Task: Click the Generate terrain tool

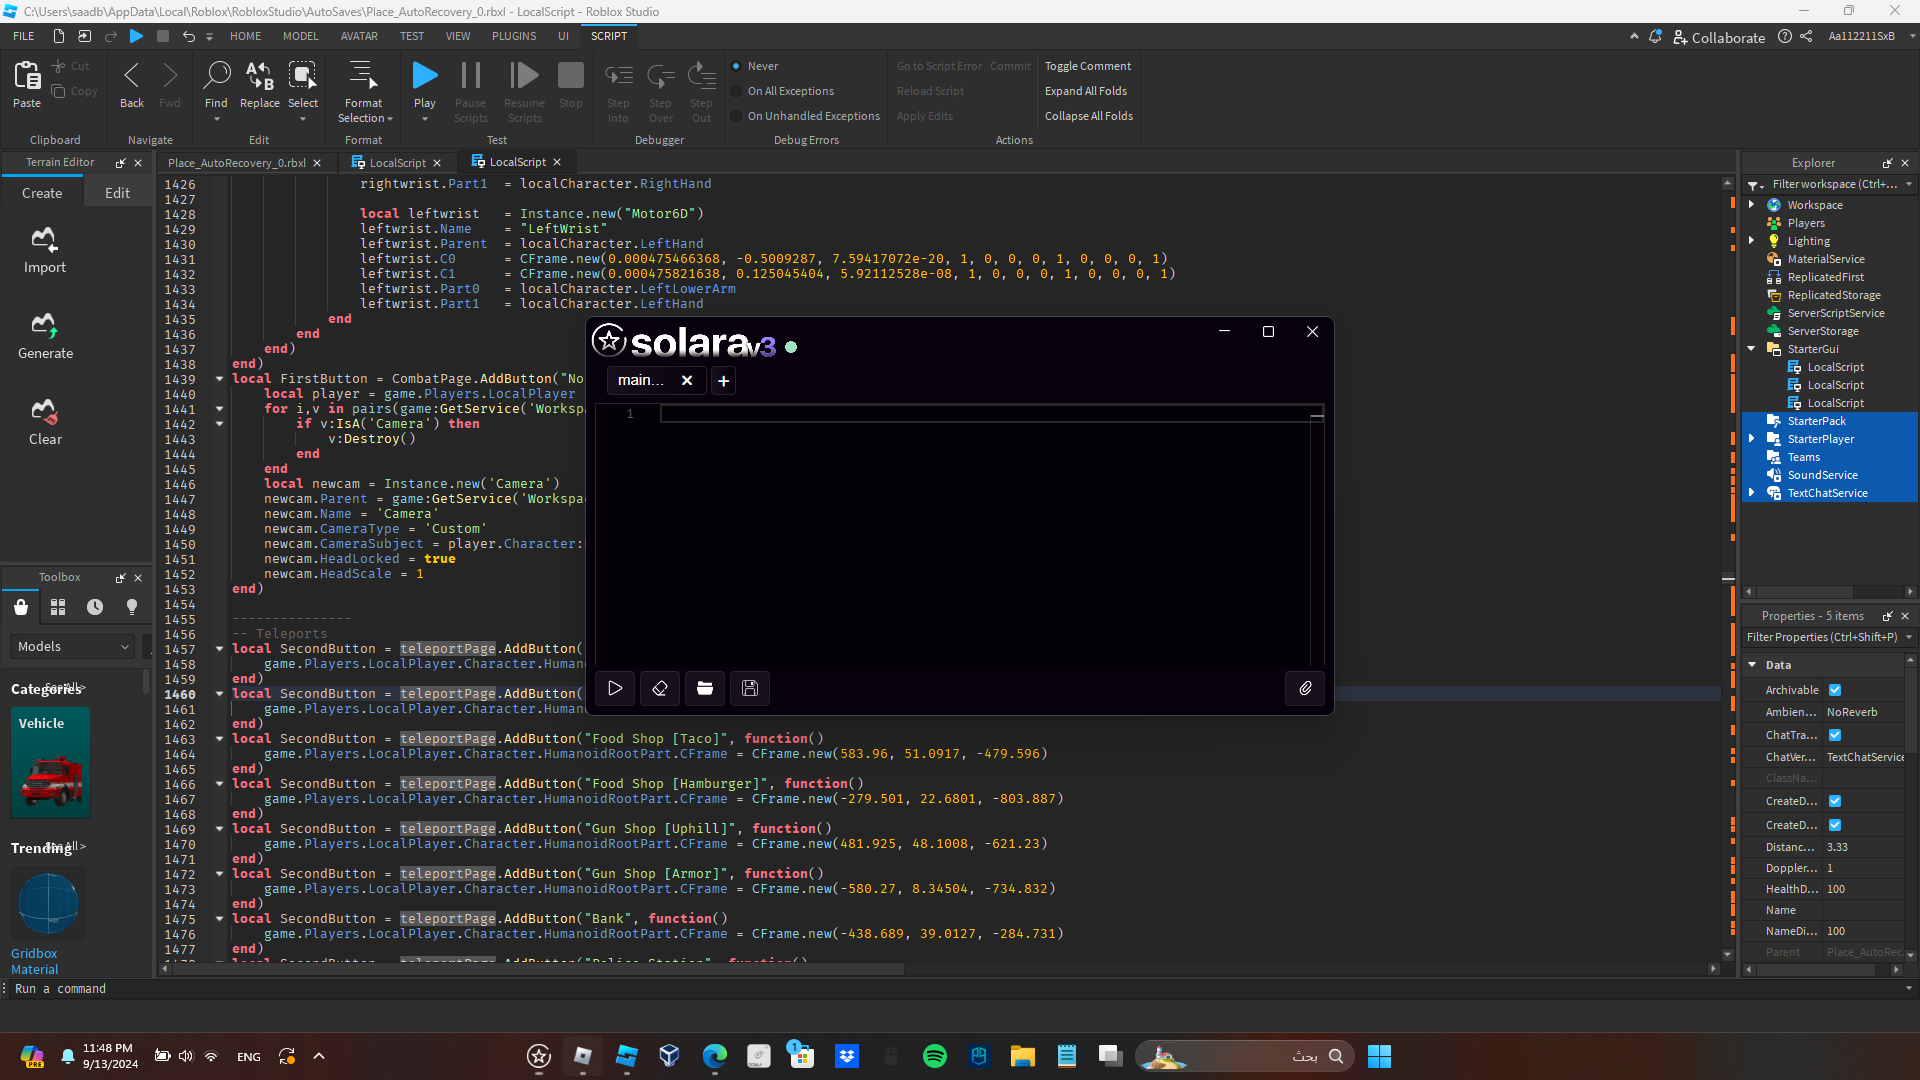Action: (x=45, y=336)
